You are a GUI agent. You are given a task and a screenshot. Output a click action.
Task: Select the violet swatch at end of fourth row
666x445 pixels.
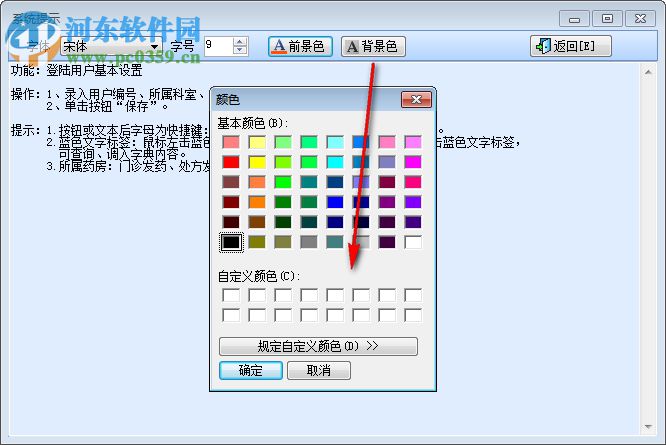point(413,202)
